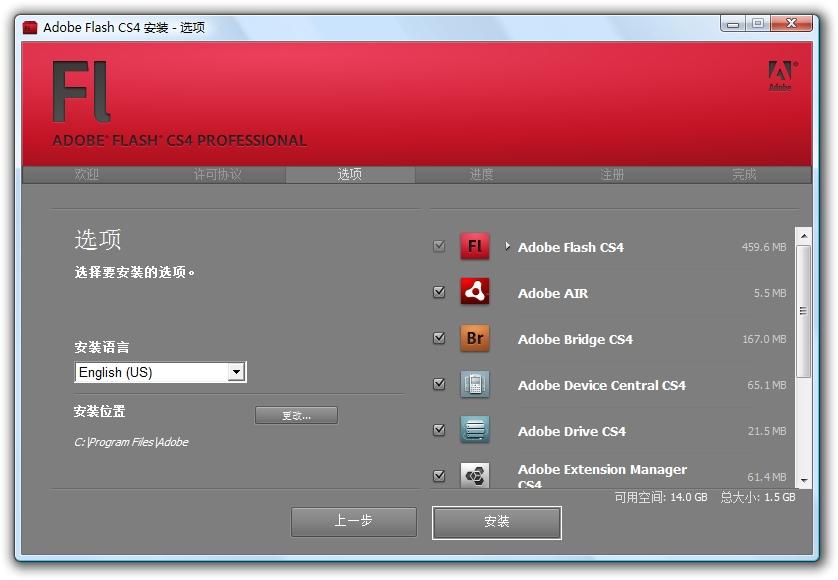Click 更改... to change the install location
Screen dimensions: 838x580
296,415
